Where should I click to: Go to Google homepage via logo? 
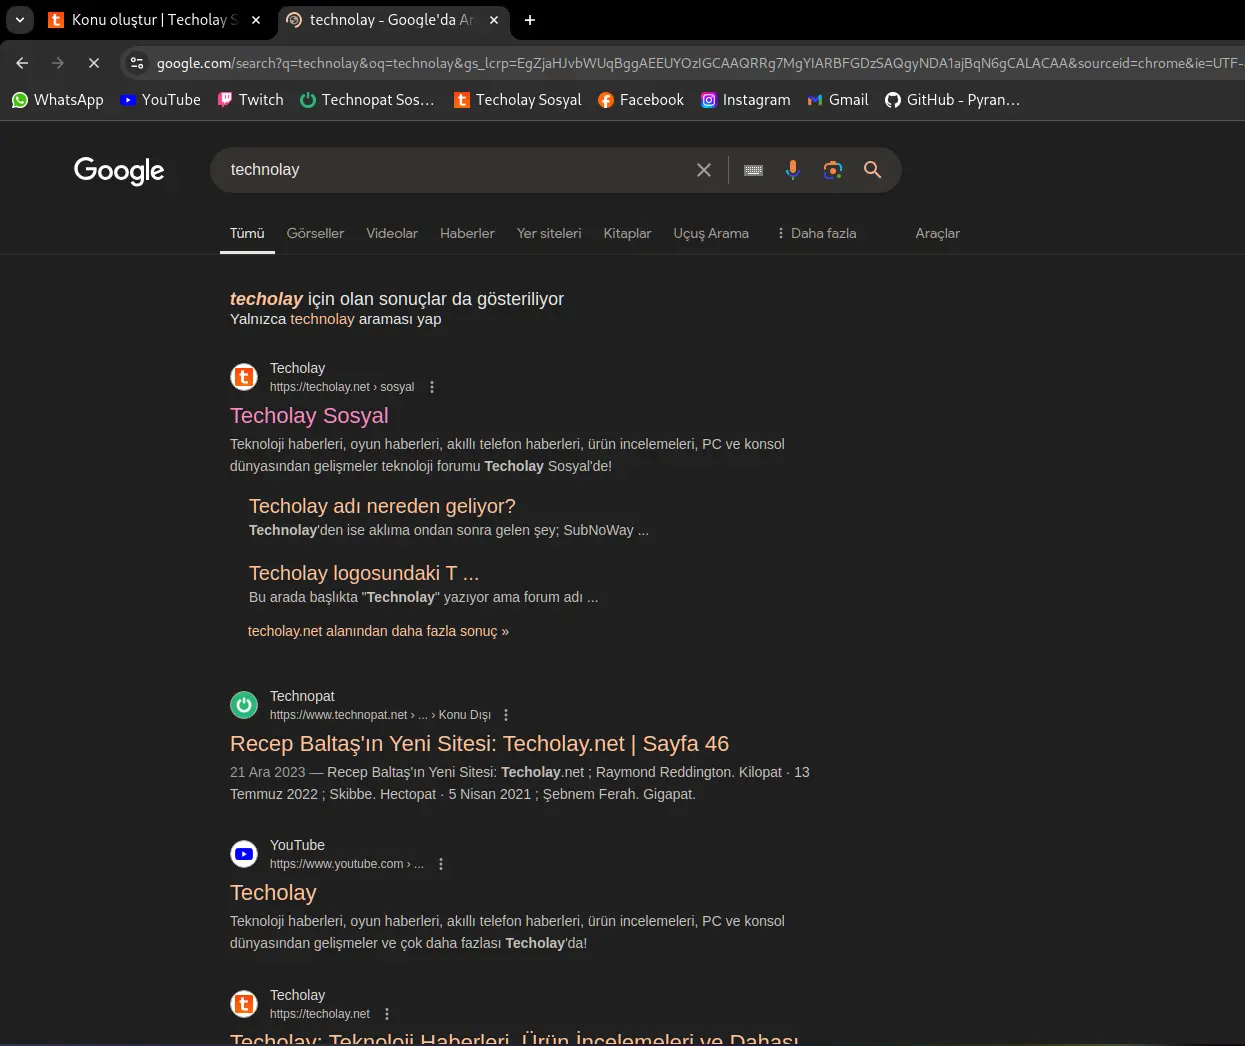[119, 170]
